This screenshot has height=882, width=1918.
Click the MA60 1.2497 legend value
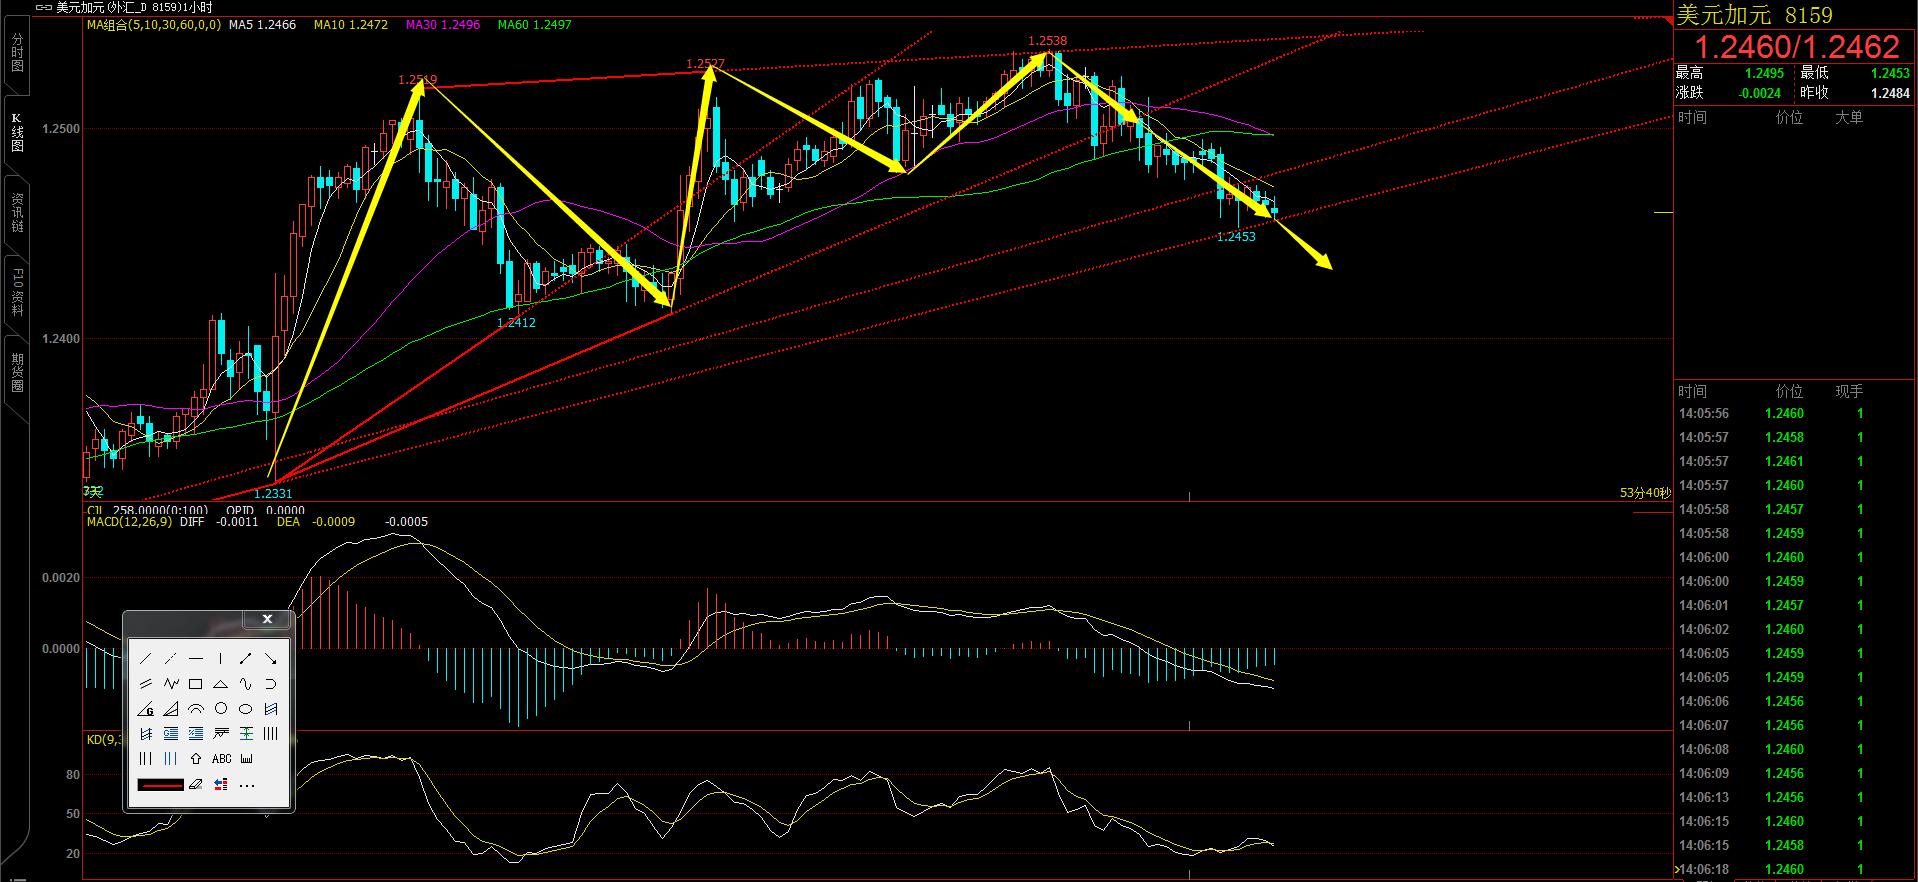tap(534, 25)
